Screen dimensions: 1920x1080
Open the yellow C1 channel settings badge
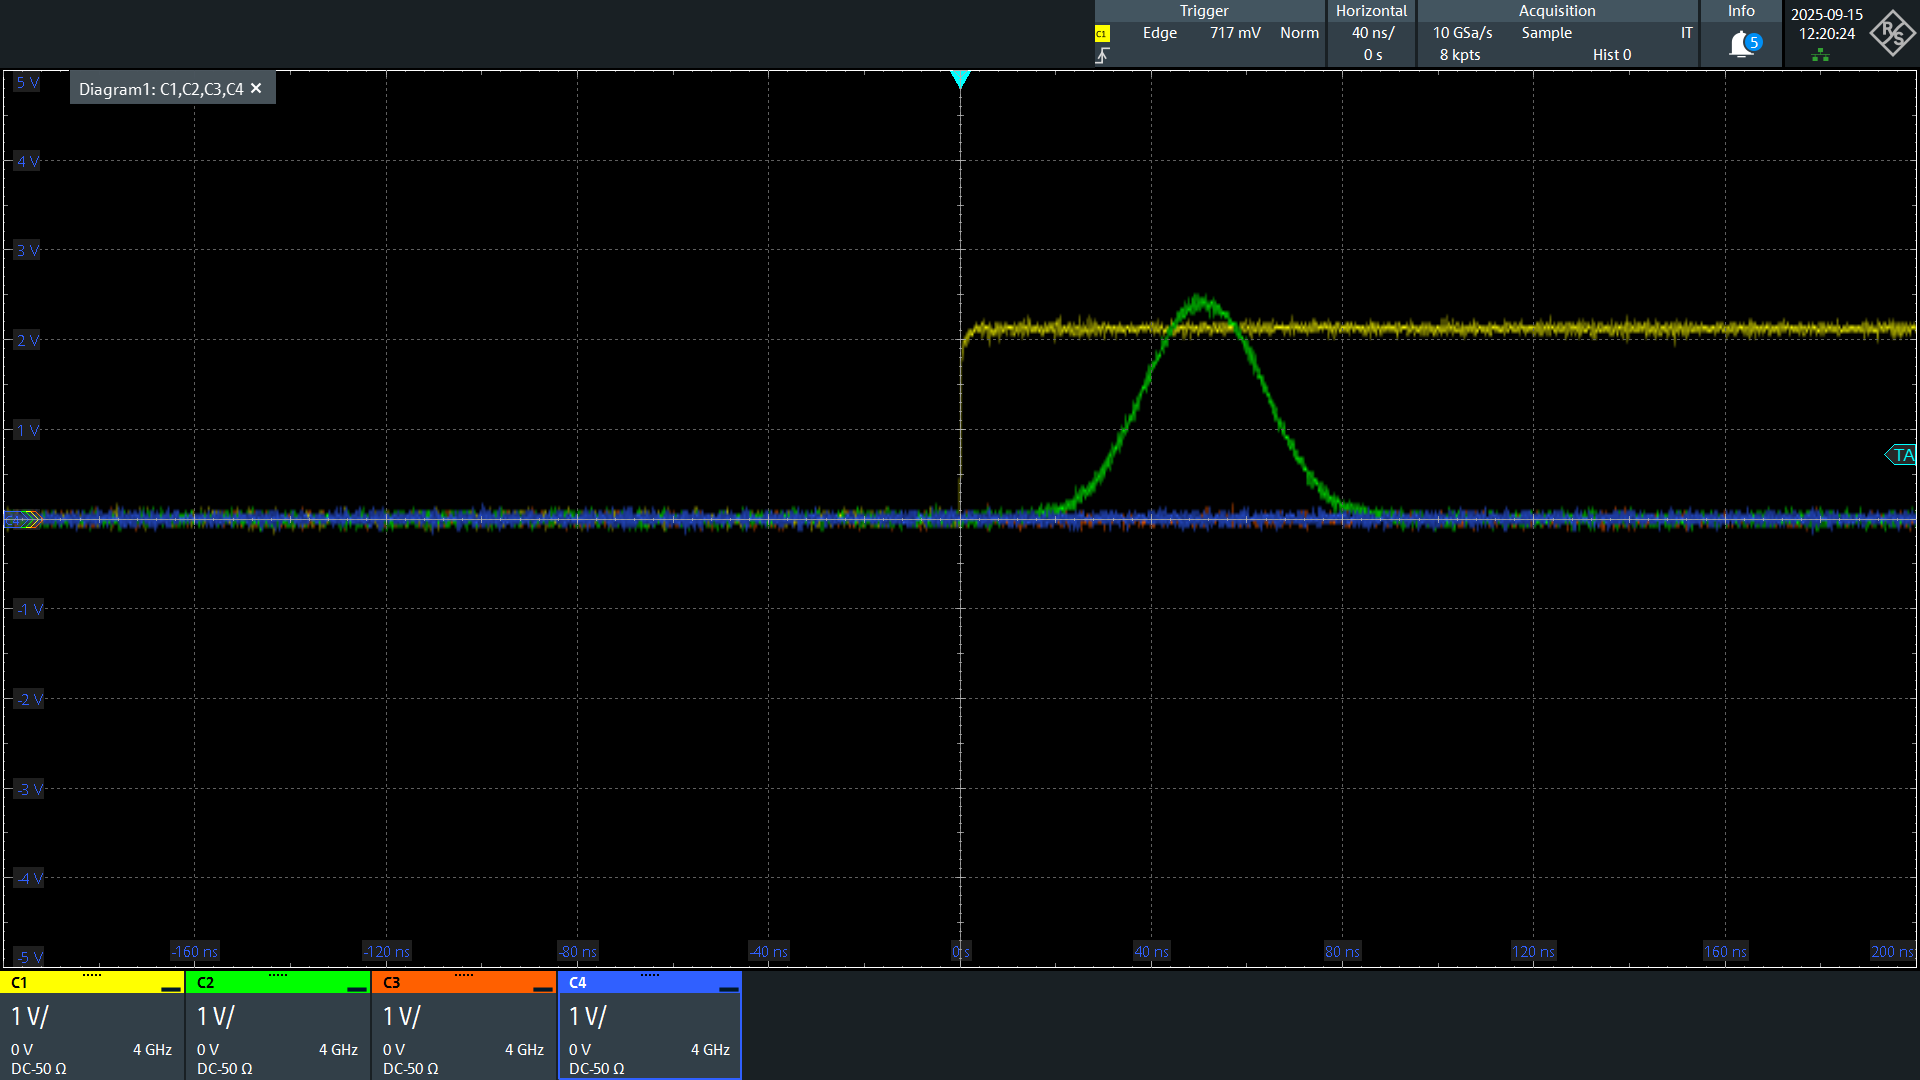pyautogui.click(x=90, y=983)
